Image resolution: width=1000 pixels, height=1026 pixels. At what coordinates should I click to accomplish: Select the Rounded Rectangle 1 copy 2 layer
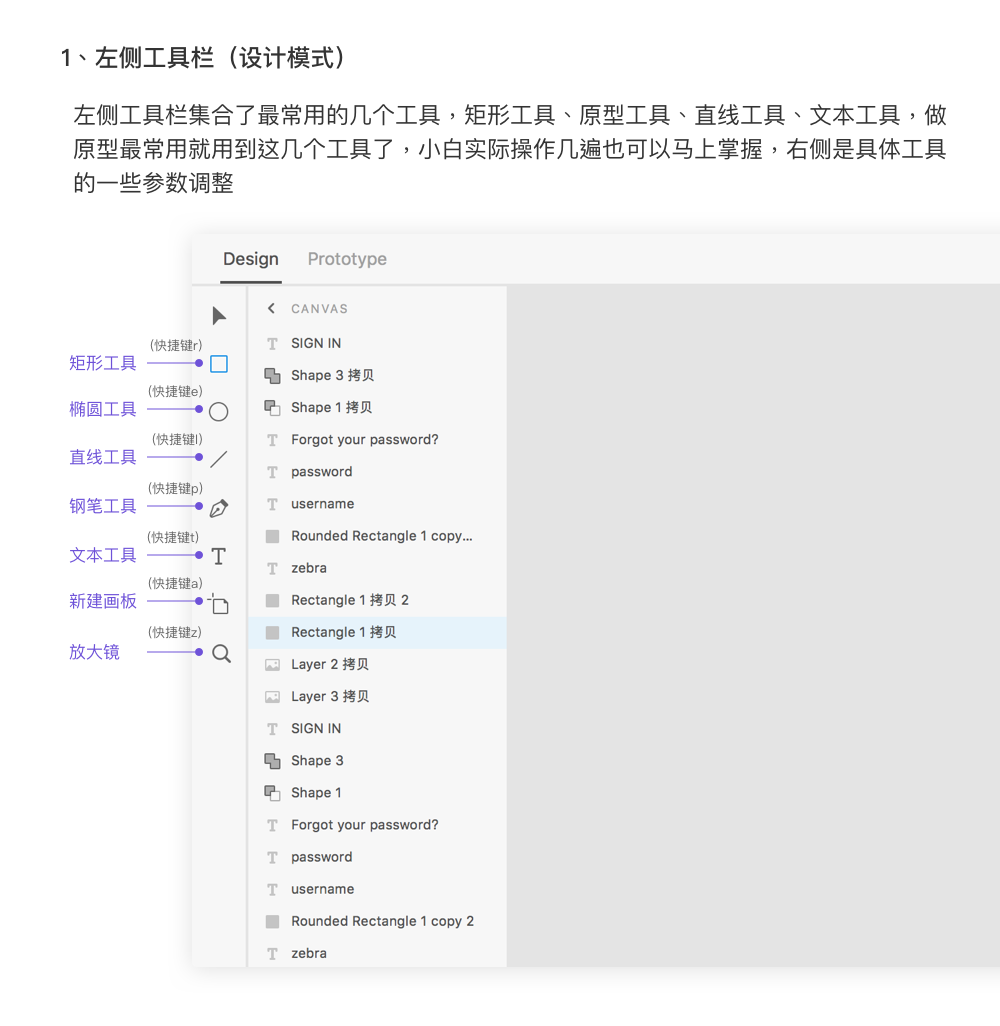(377, 921)
